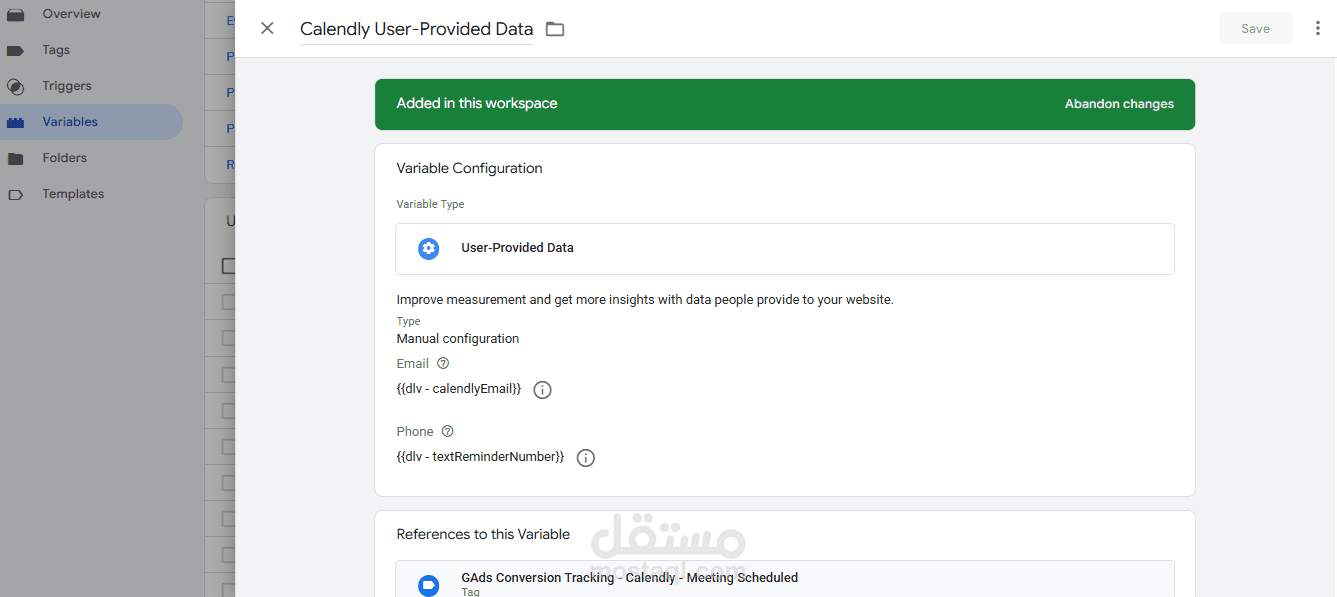Image resolution: width=1337 pixels, height=597 pixels.
Task: Open GAds Conversion Tracking - Calendly - Meeting Scheduled
Action: pos(785,579)
